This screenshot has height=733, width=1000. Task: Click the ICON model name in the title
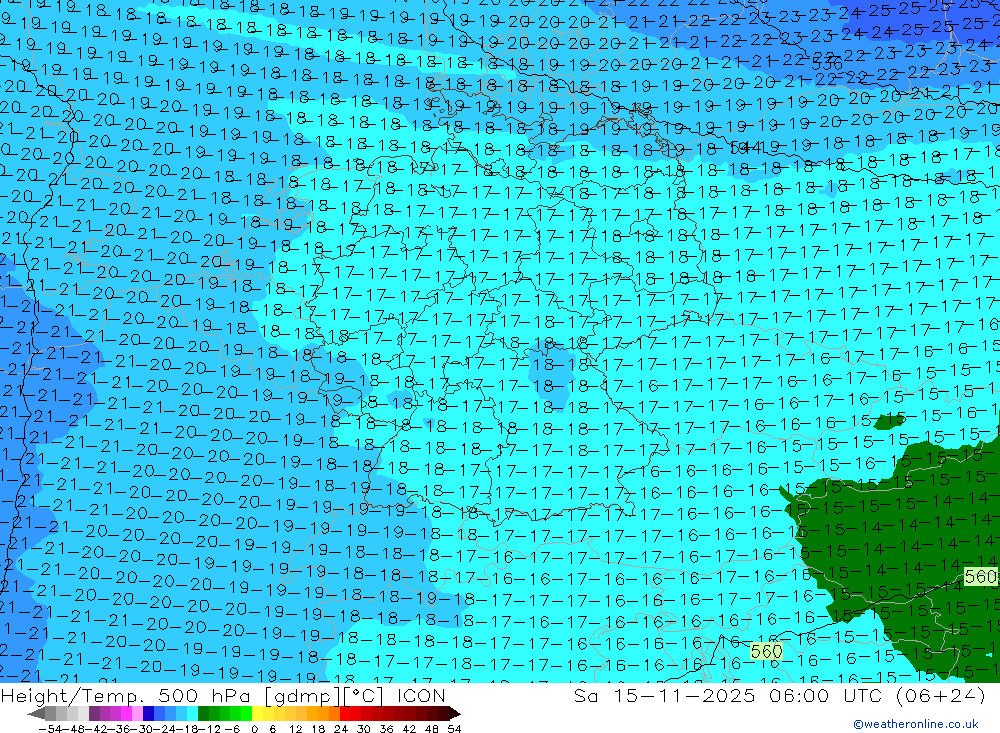tap(421, 695)
